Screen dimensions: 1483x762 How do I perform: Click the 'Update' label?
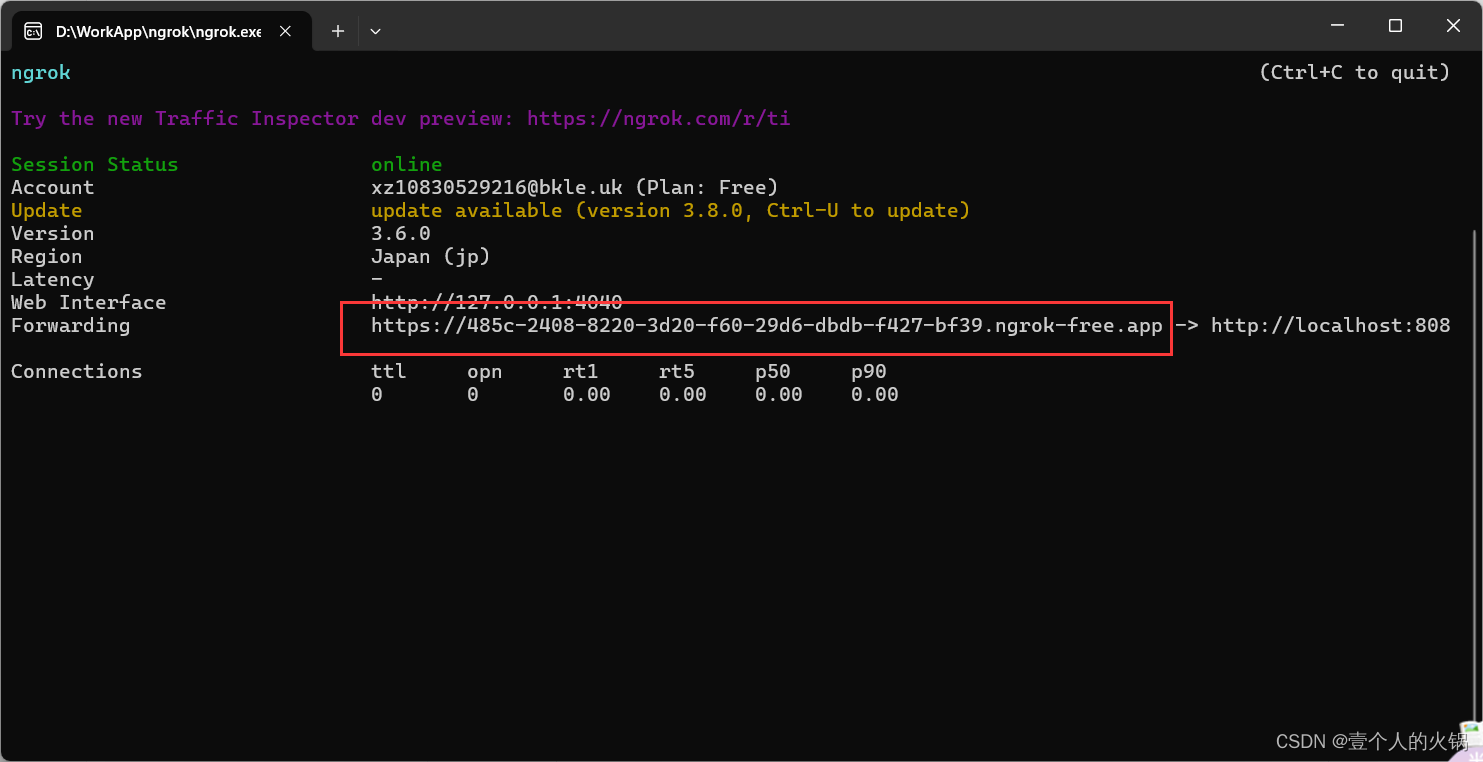(x=47, y=211)
